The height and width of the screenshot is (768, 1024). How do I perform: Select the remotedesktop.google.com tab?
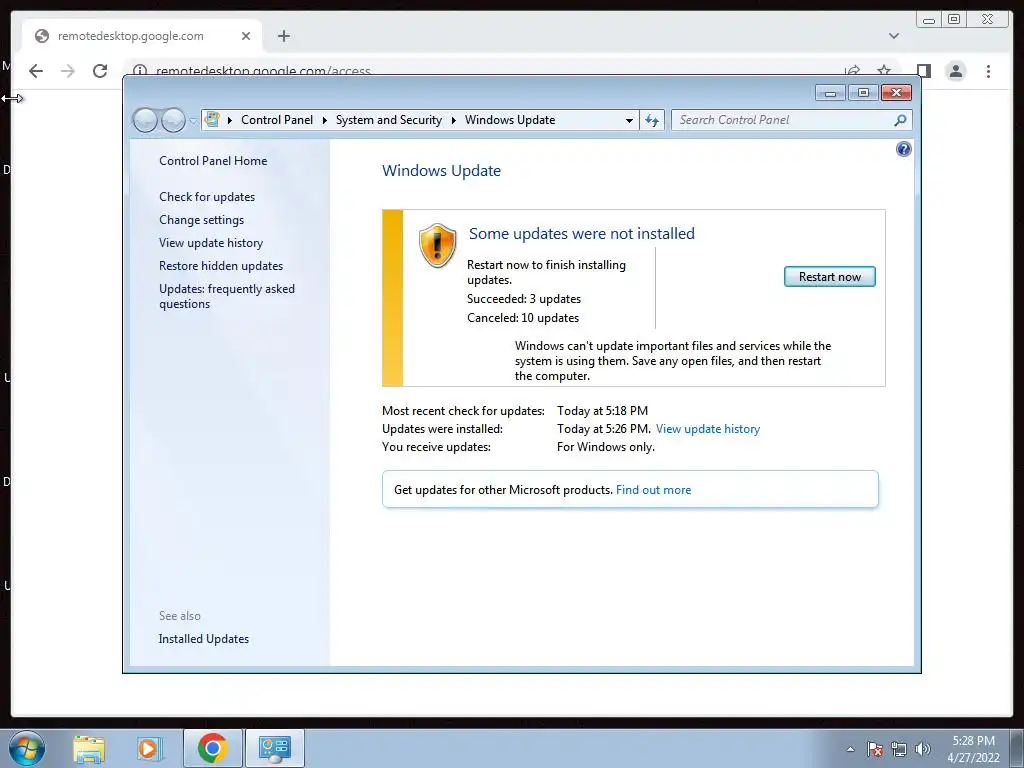[x=141, y=36]
